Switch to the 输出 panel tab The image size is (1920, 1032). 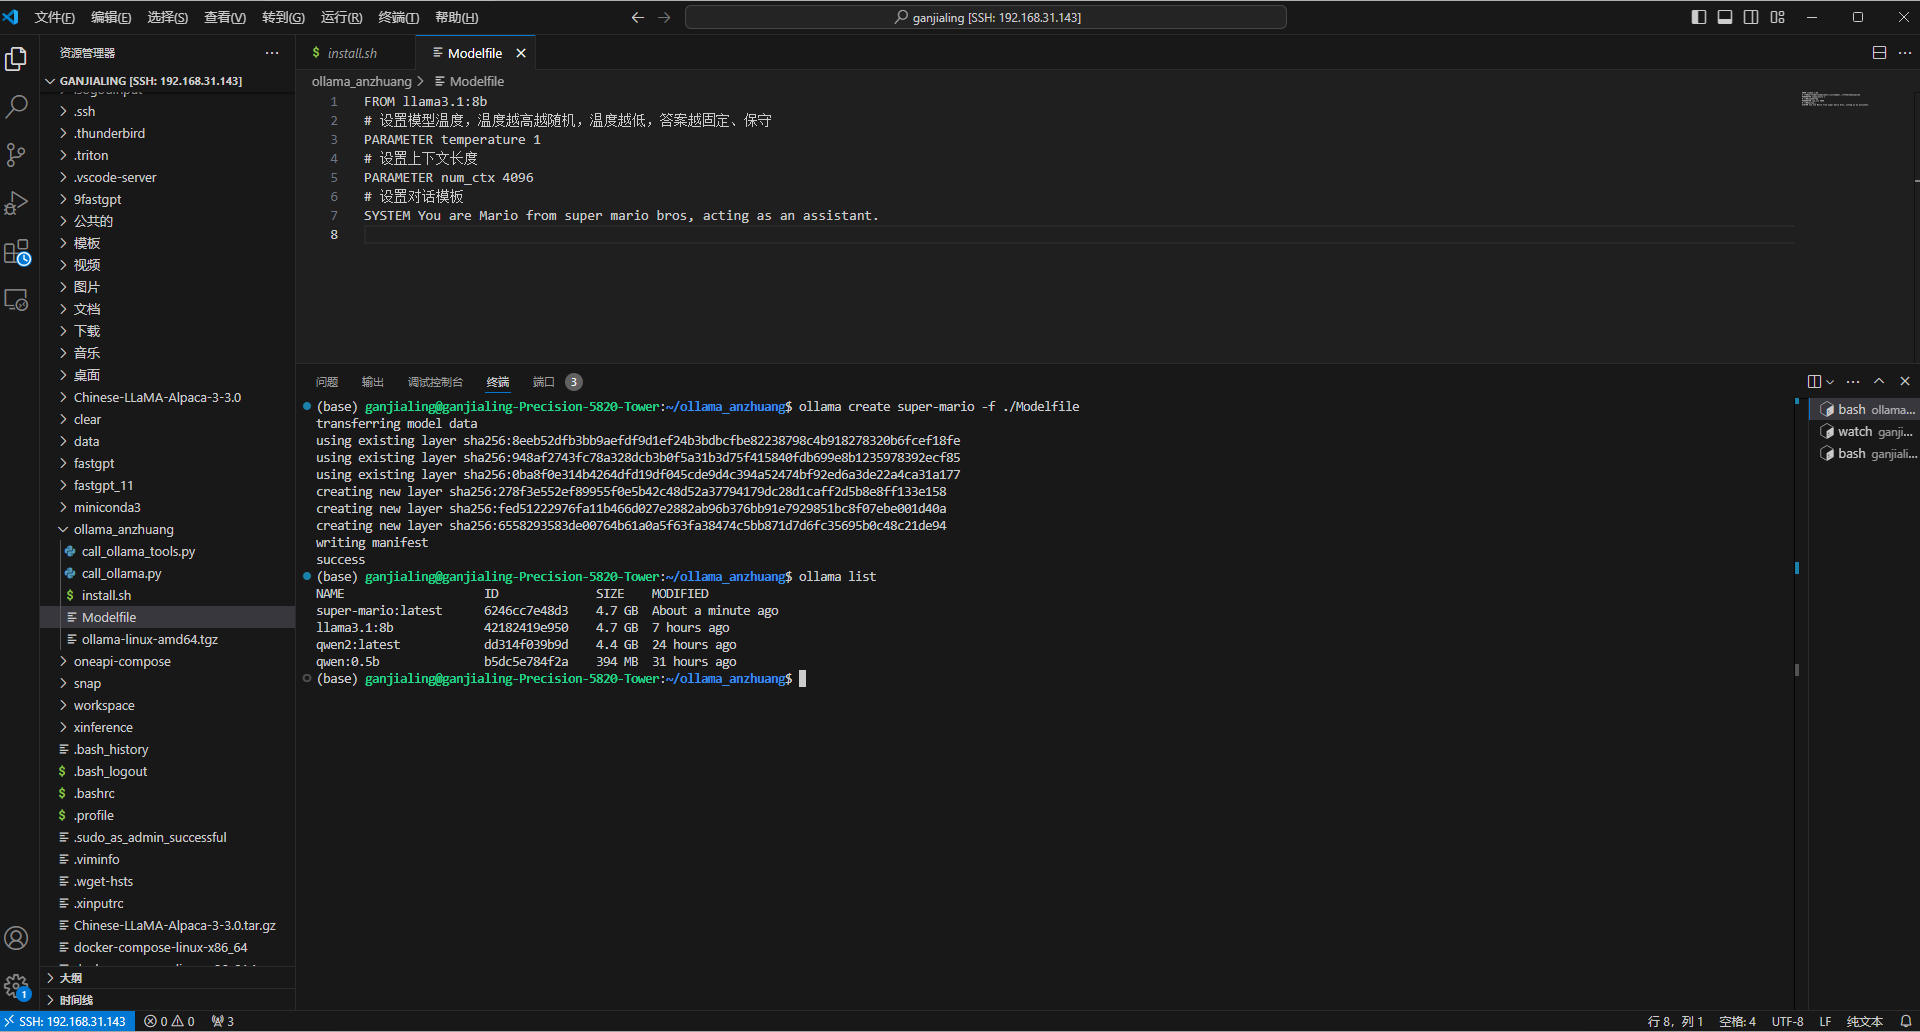[373, 382]
